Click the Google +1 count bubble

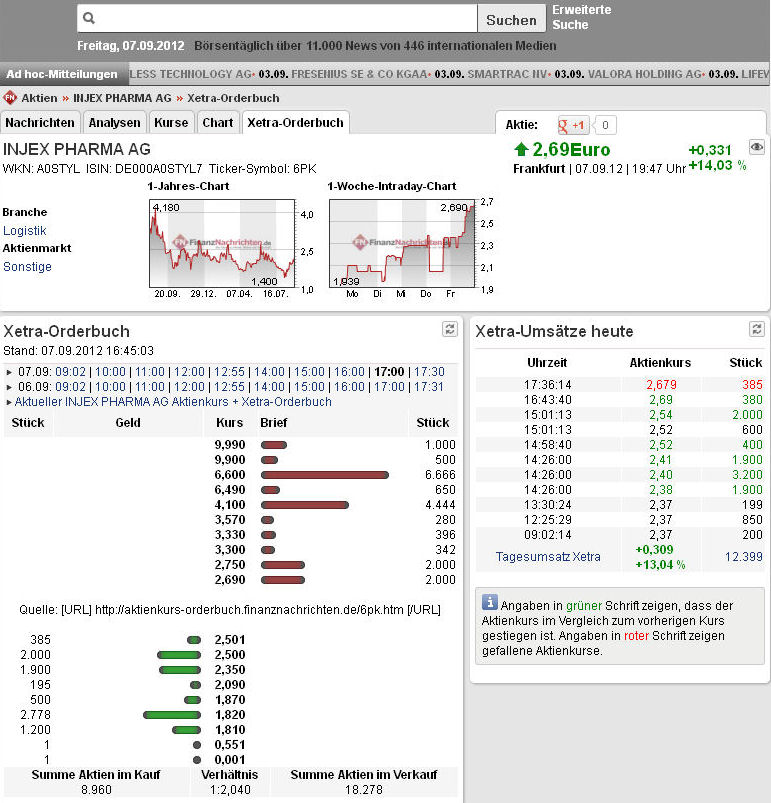tap(605, 125)
